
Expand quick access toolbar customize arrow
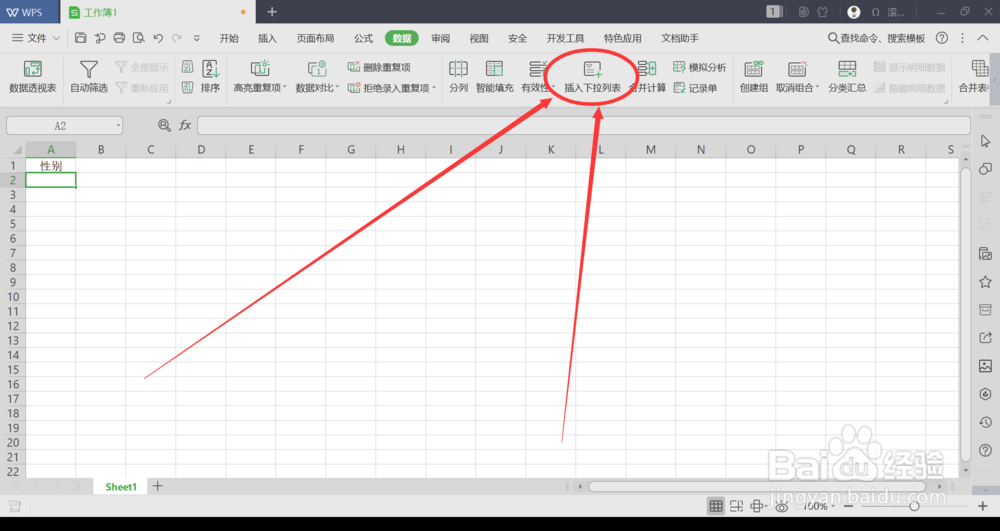tap(196, 38)
